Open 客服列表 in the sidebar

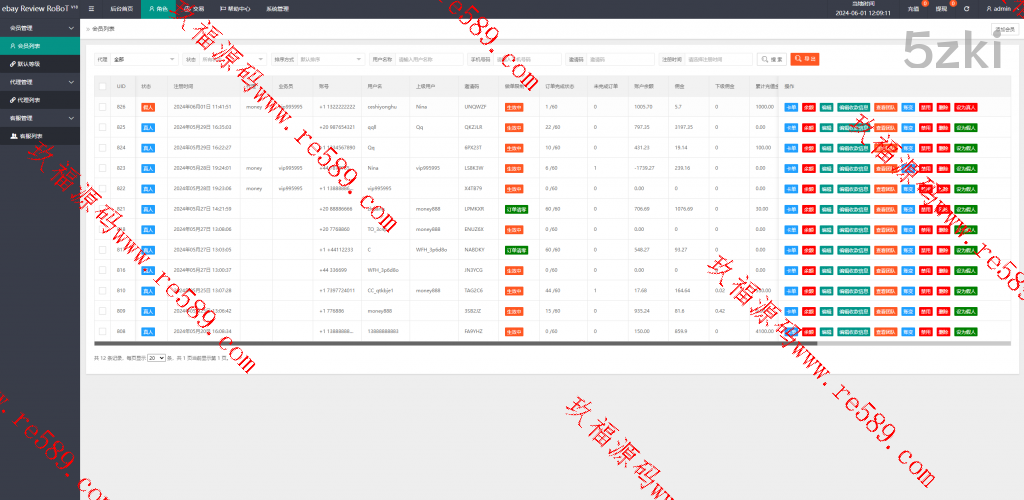tap(40, 135)
